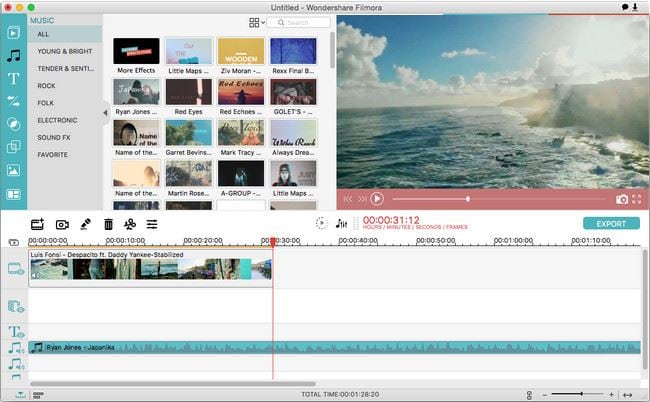The image size is (650, 402).
Task: Select the ALL music category
Action: coord(65,34)
